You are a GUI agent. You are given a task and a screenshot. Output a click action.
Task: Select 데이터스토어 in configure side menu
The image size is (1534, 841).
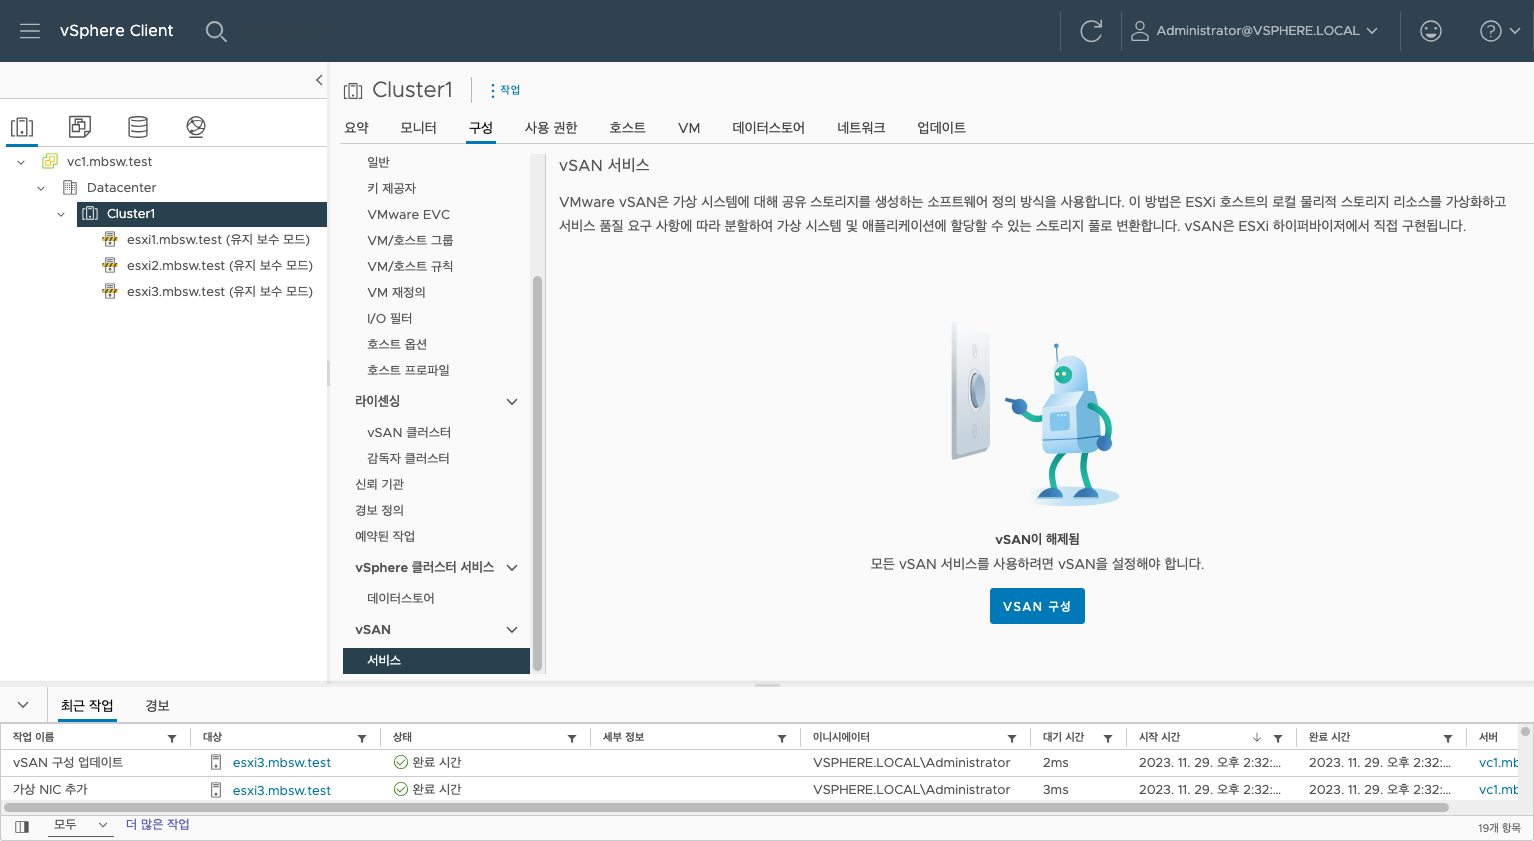tap(401, 599)
